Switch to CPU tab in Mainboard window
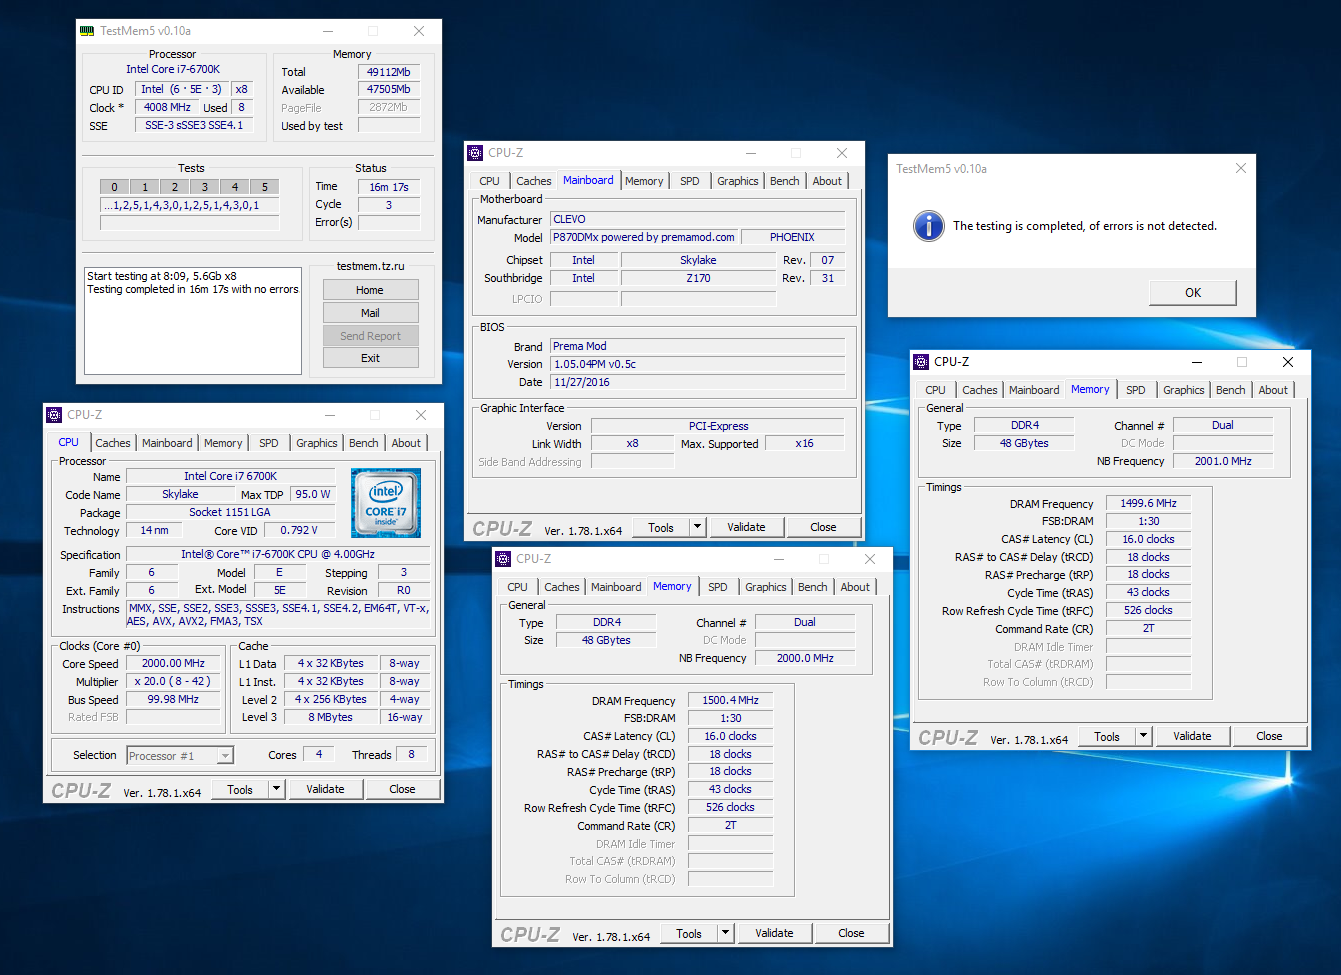 coord(490,181)
